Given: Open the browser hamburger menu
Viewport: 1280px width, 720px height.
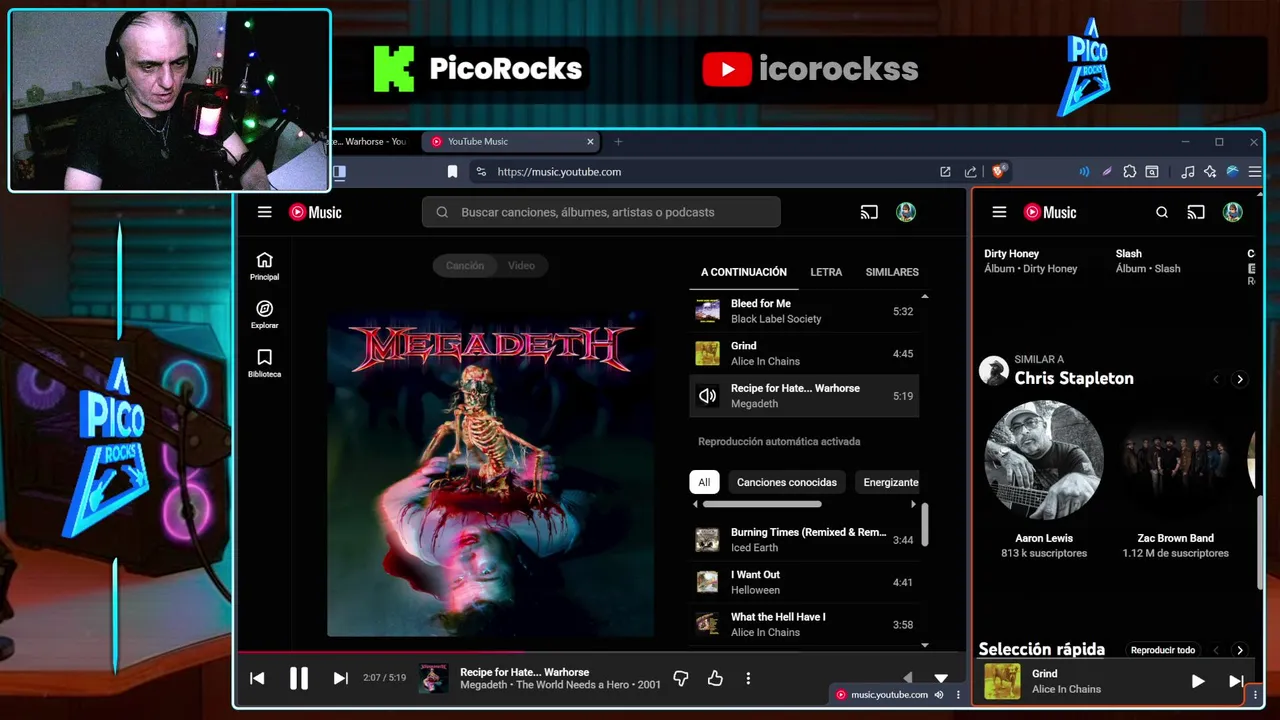Looking at the screenshot, I should tap(1255, 172).
